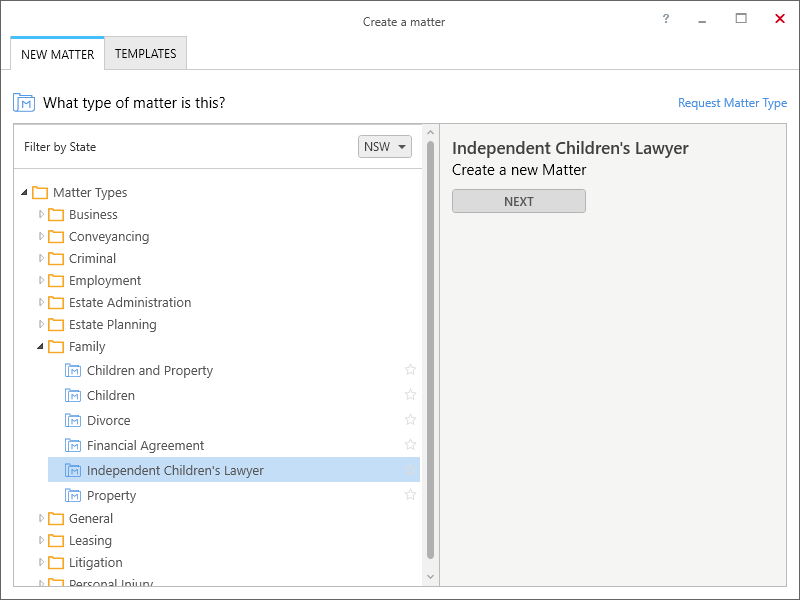Toggle the favorite star for Property
This screenshot has width=800, height=600.
[410, 494]
